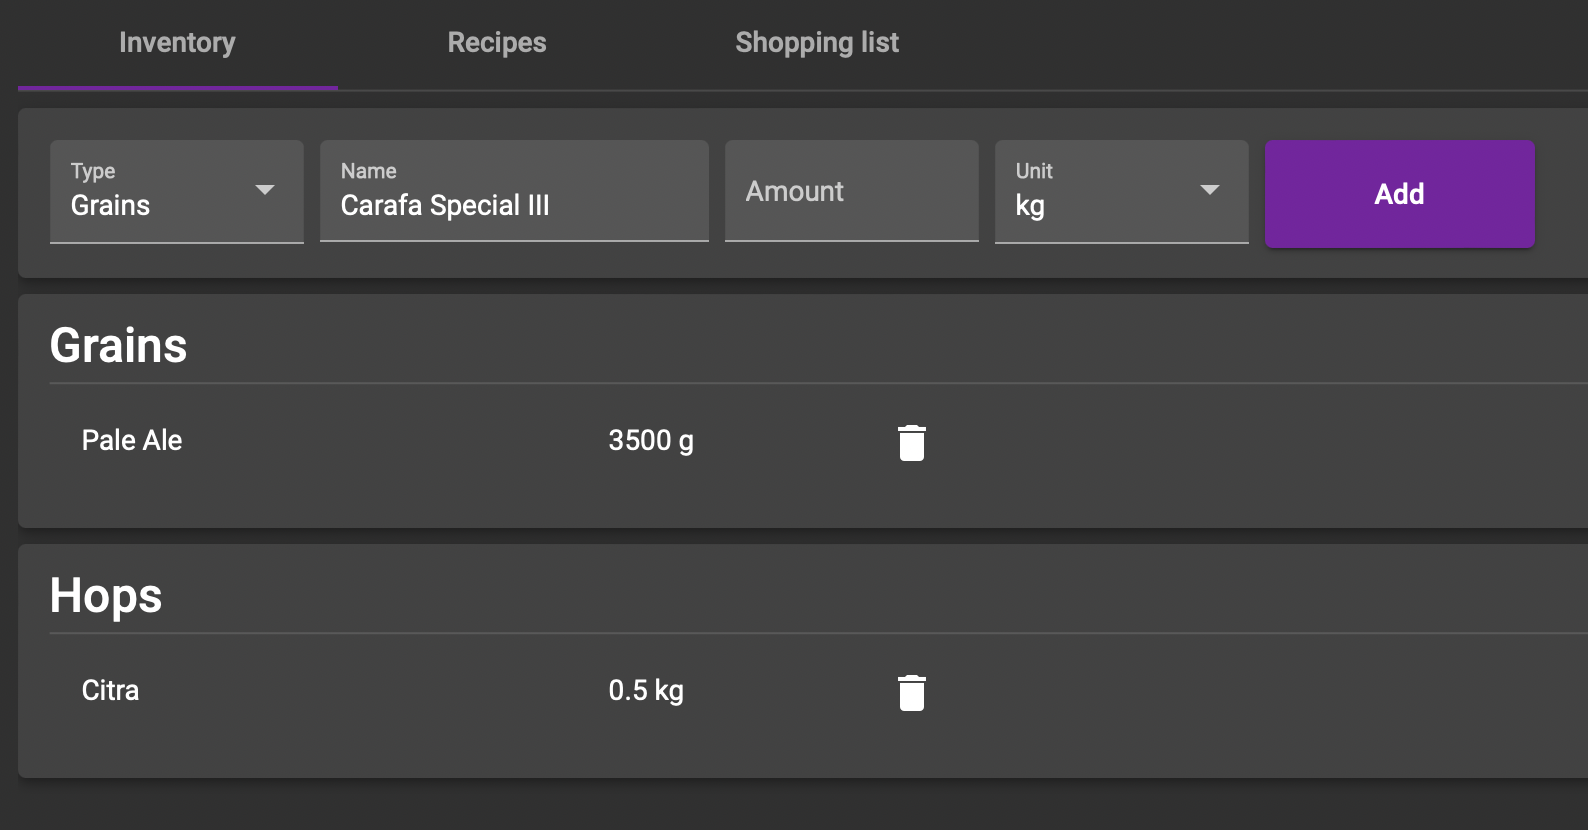
Task: Delete the Citra hops entry
Action: (912, 693)
